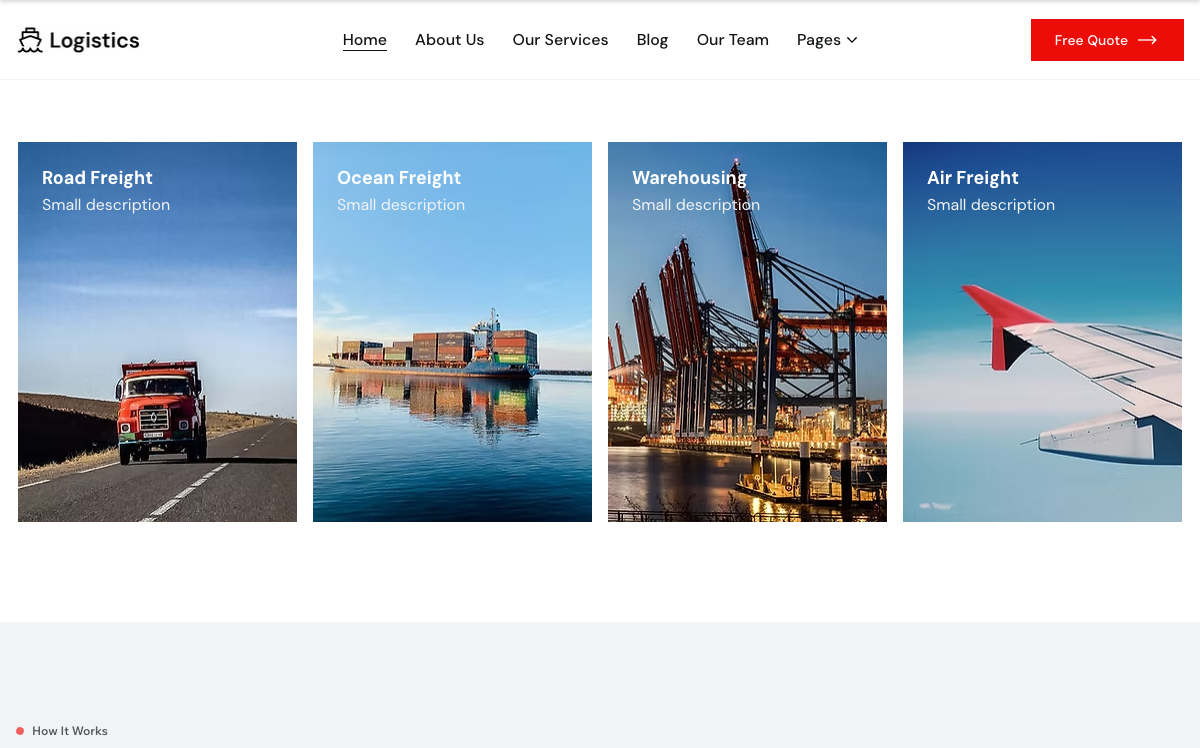Click the How It Works label
This screenshot has width=1200, height=748.
pos(70,731)
